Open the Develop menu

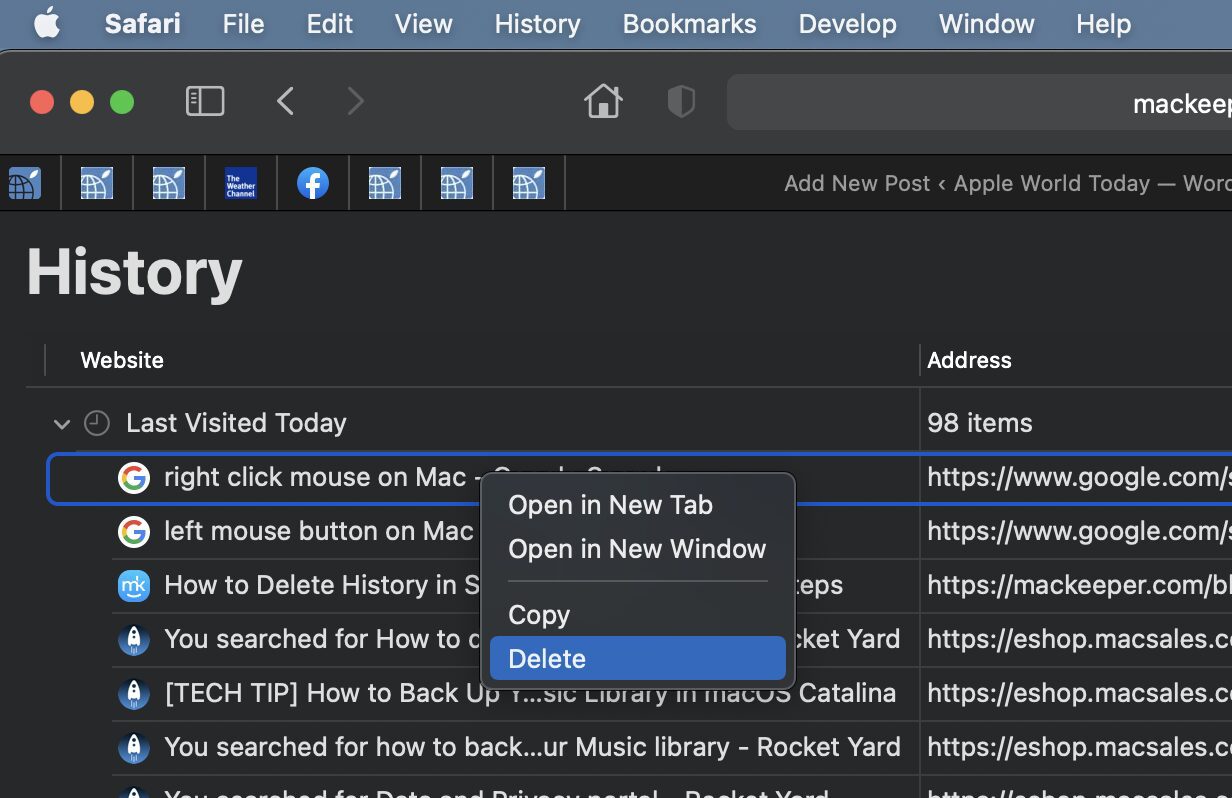(x=847, y=24)
